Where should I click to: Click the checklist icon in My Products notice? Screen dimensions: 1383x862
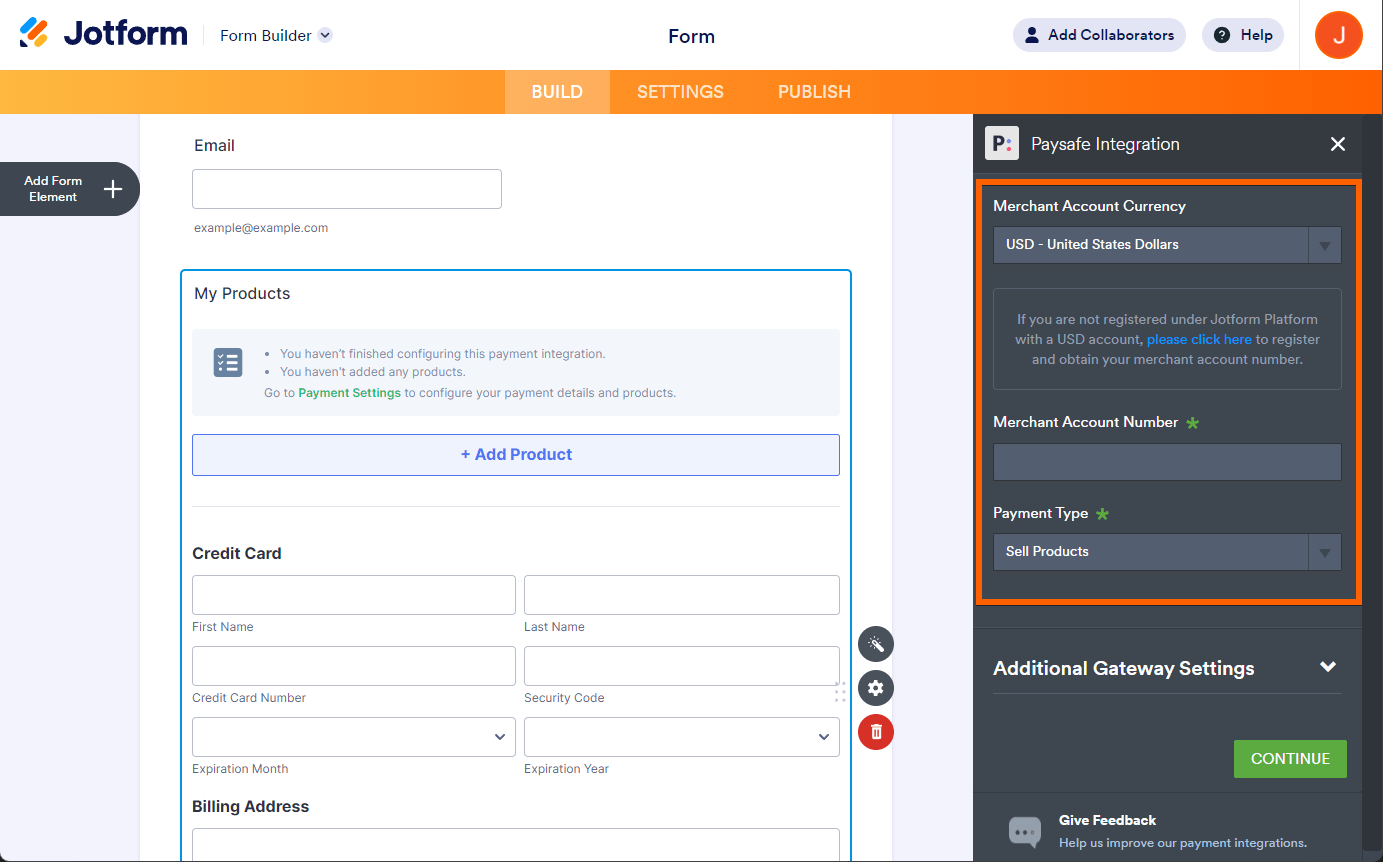pos(228,363)
